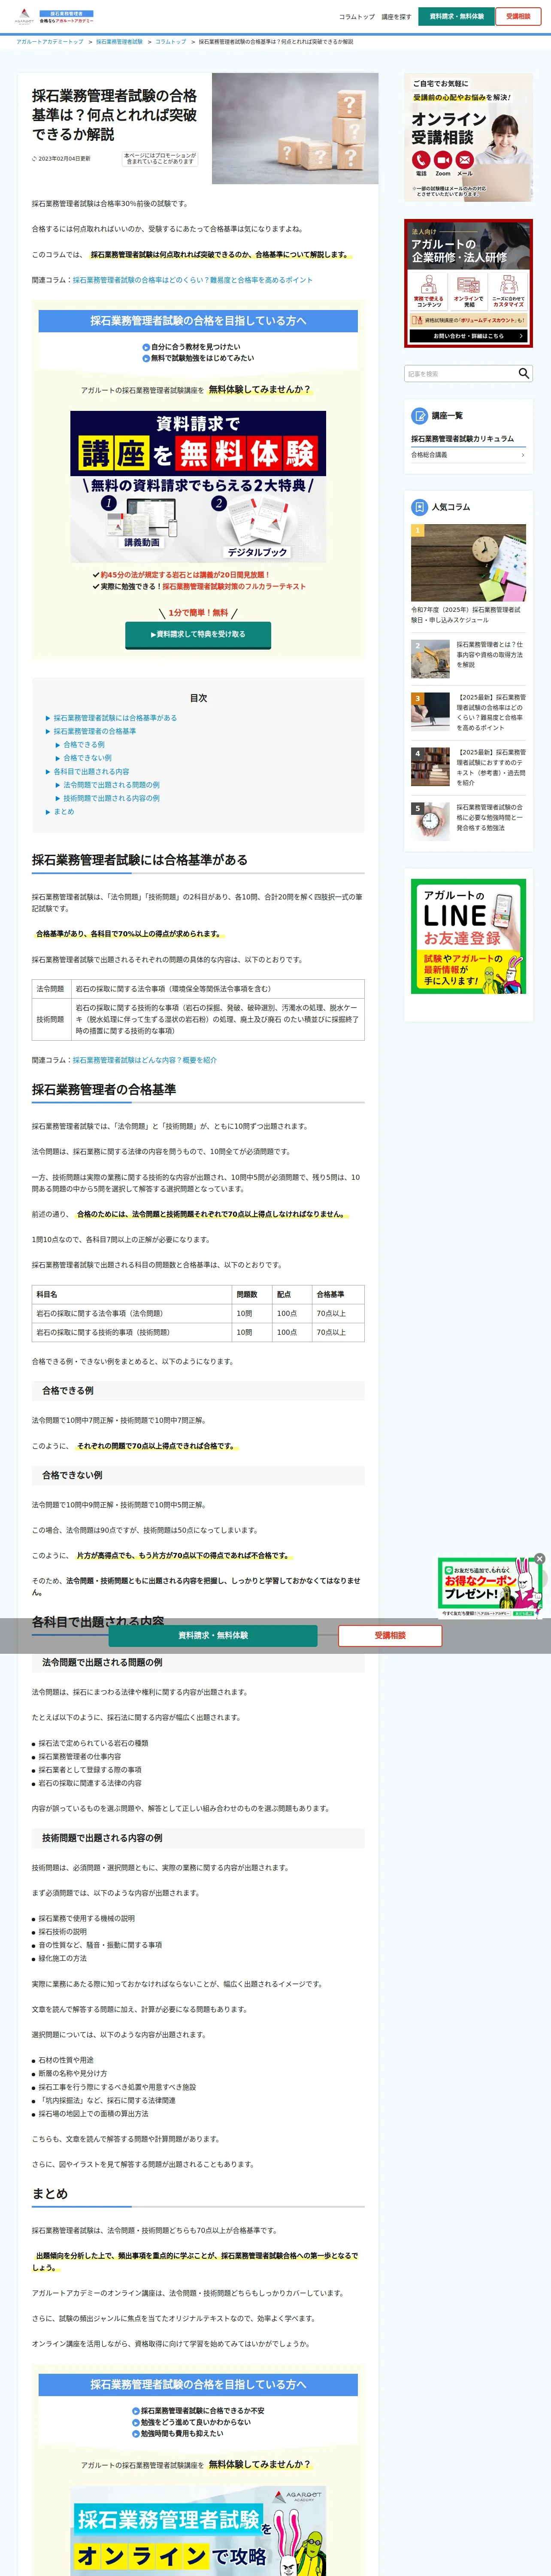The width and height of the screenshot is (551, 2576).
Task: Open 採石業務管理者試験 breadcrumb link
Action: 119,42
